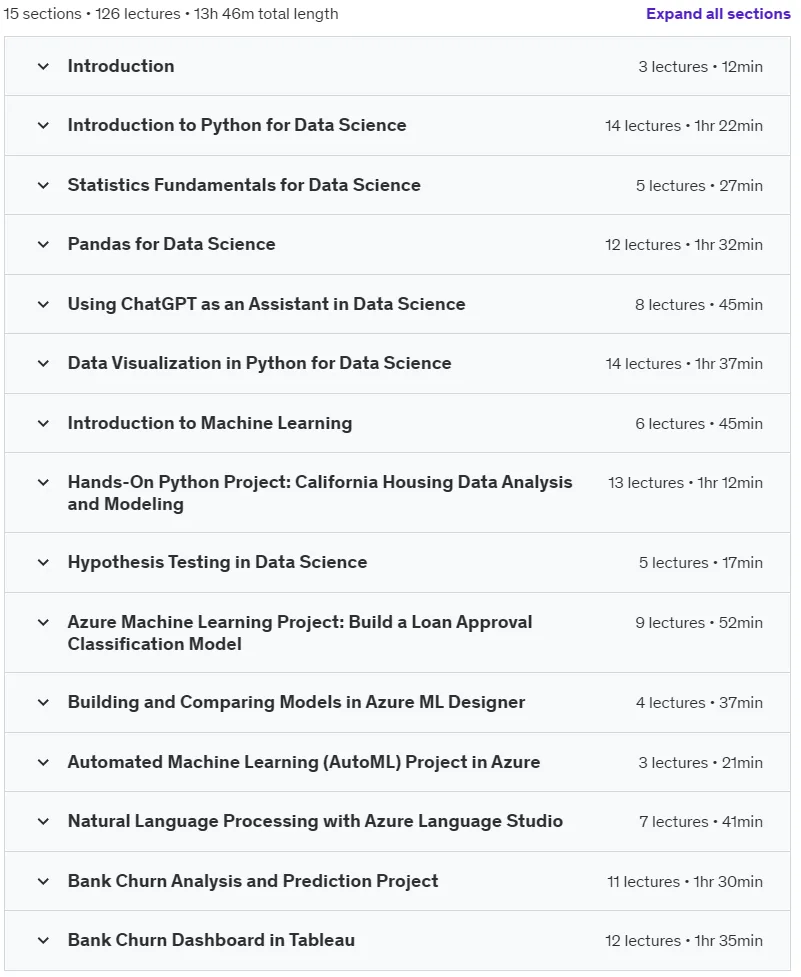Expand Bank Churn Dashboard in Tableau chevron
The image size is (801, 977).
click(x=43, y=940)
